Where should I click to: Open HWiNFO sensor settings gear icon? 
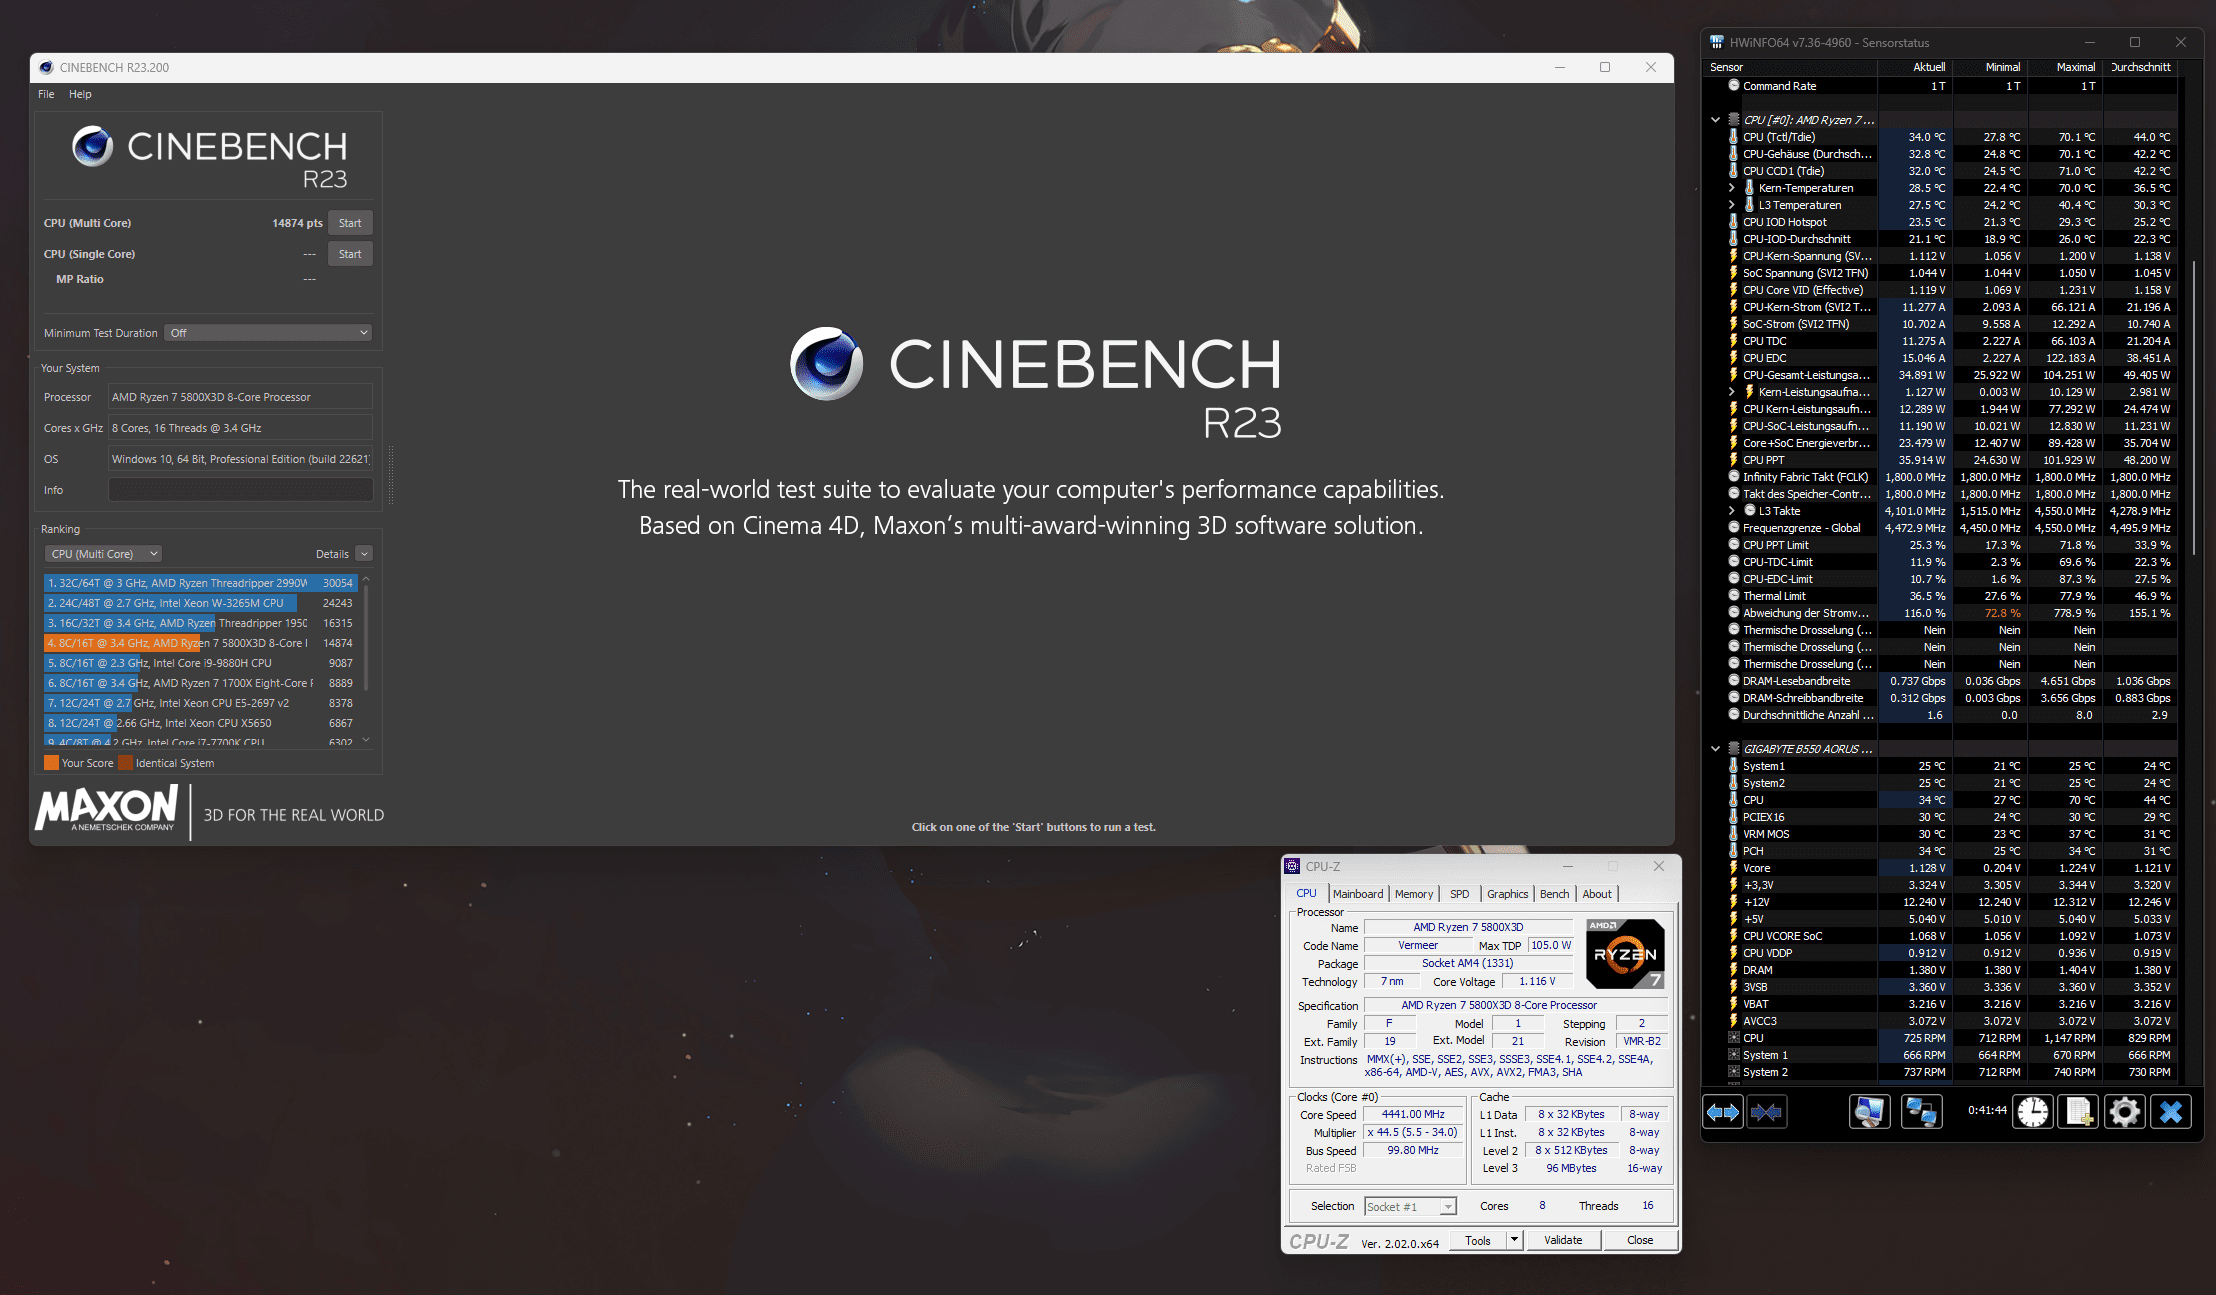[x=2125, y=1112]
